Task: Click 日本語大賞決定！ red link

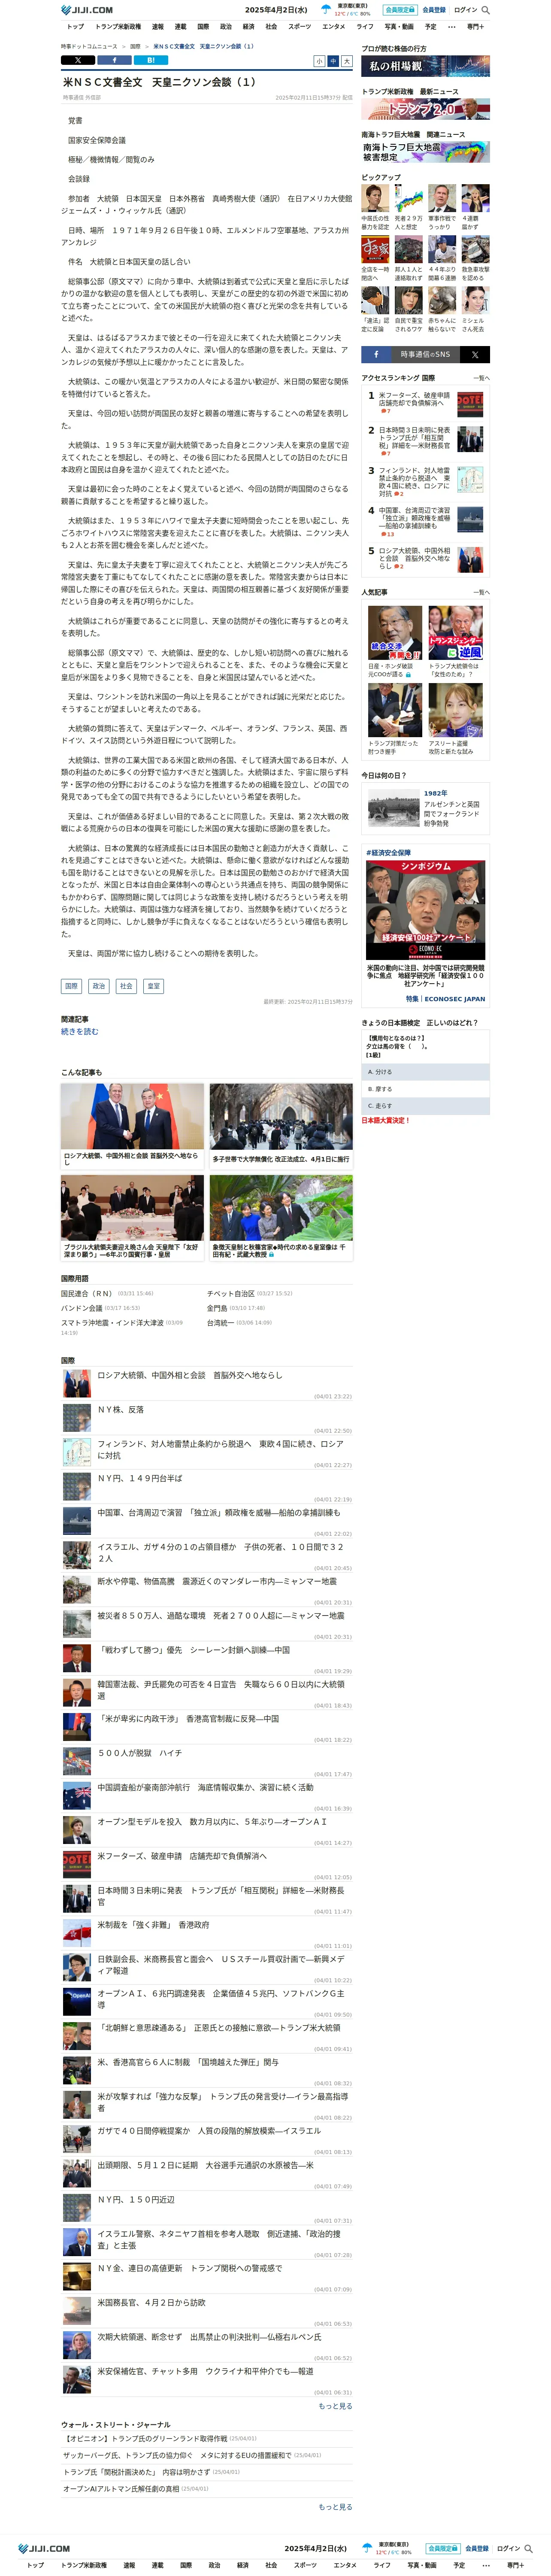Action: (386, 1120)
